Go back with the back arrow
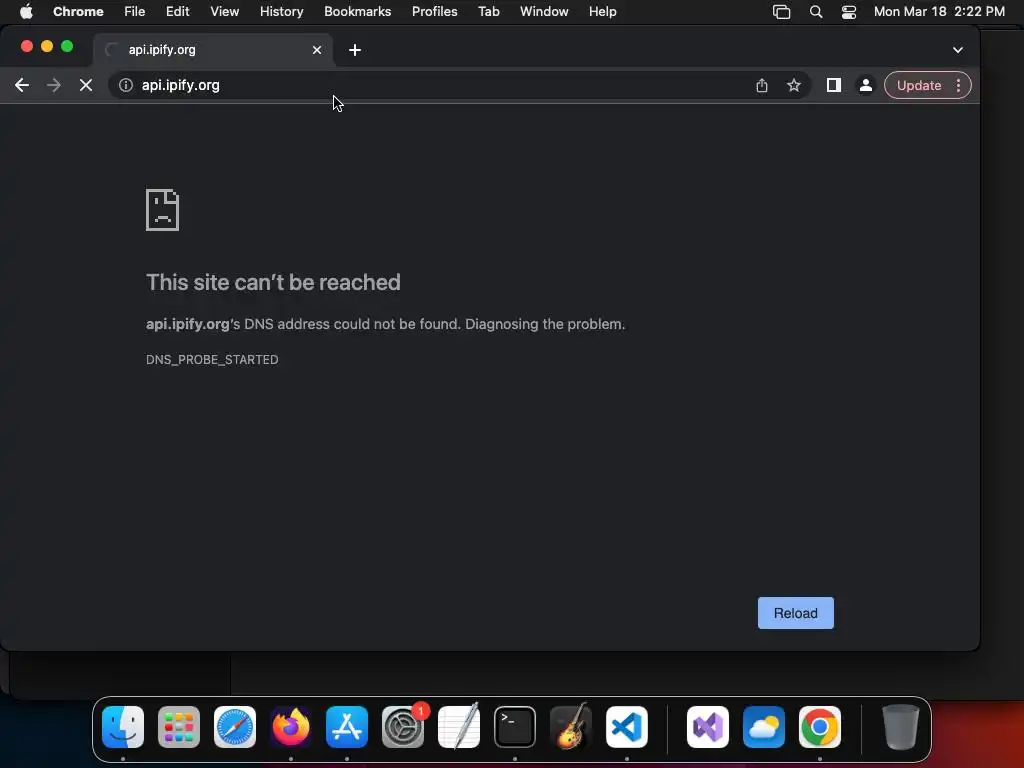This screenshot has height=768, width=1024. (x=22, y=86)
